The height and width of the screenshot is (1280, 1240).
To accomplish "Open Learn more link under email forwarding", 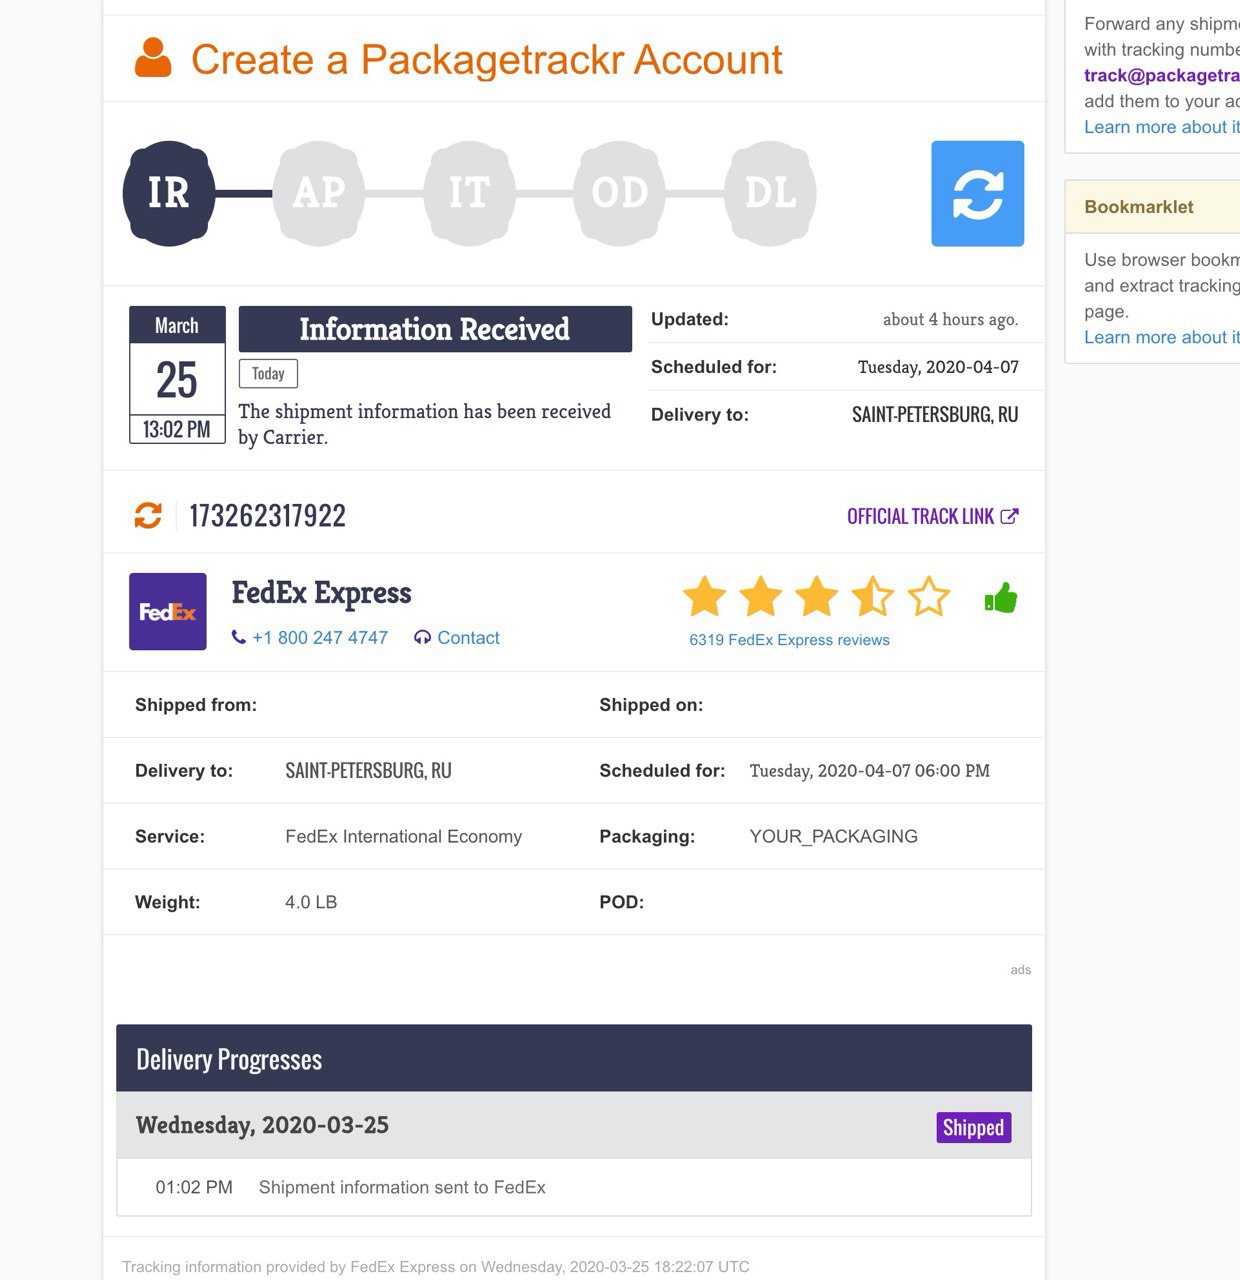I will tap(1162, 127).
